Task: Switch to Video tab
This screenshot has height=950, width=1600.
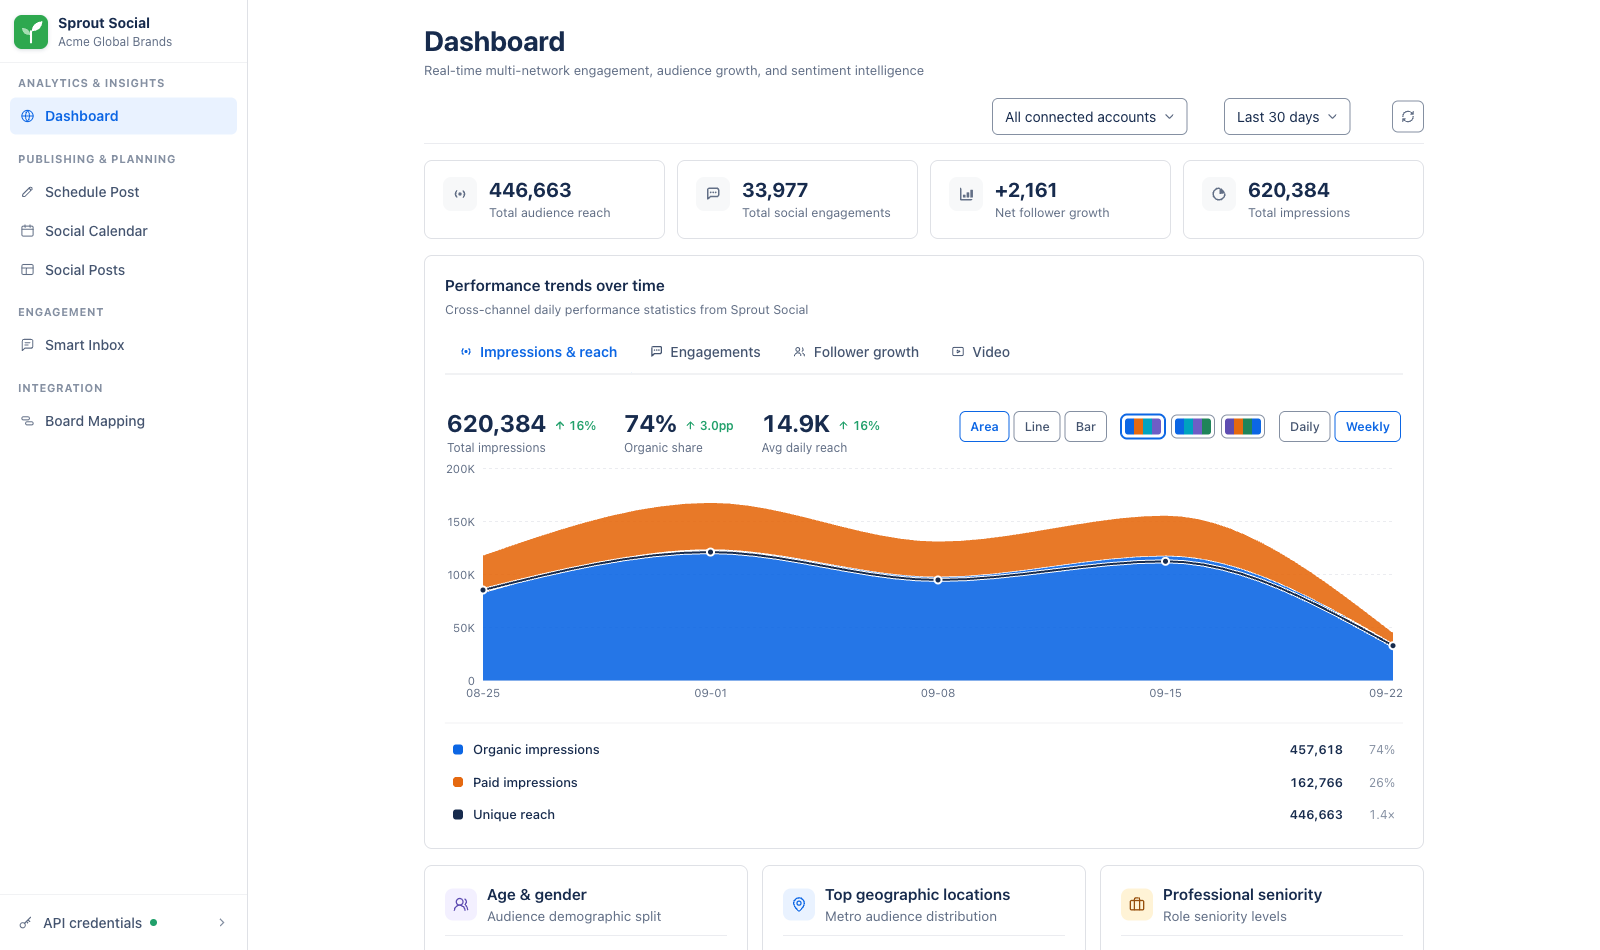Action: tap(981, 352)
